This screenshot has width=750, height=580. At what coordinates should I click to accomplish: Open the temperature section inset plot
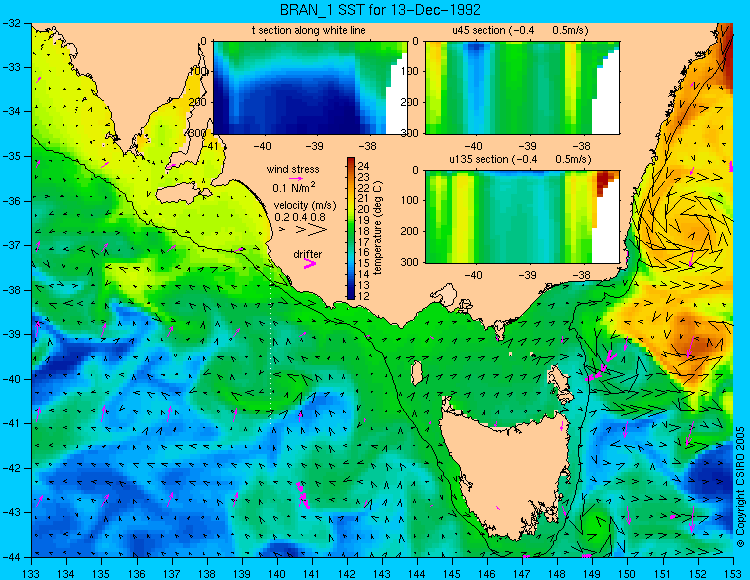pyautogui.click(x=310, y=88)
